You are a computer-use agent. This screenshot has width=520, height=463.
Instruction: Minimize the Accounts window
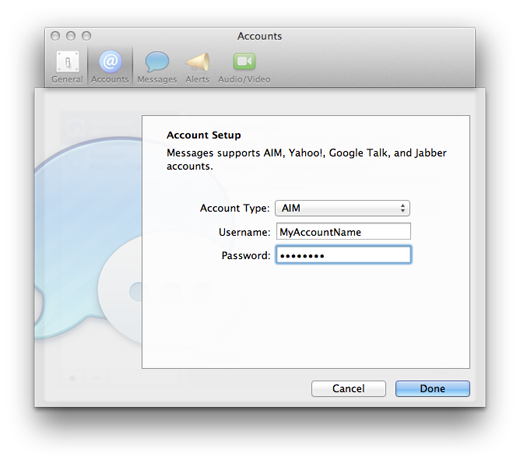pos(71,36)
